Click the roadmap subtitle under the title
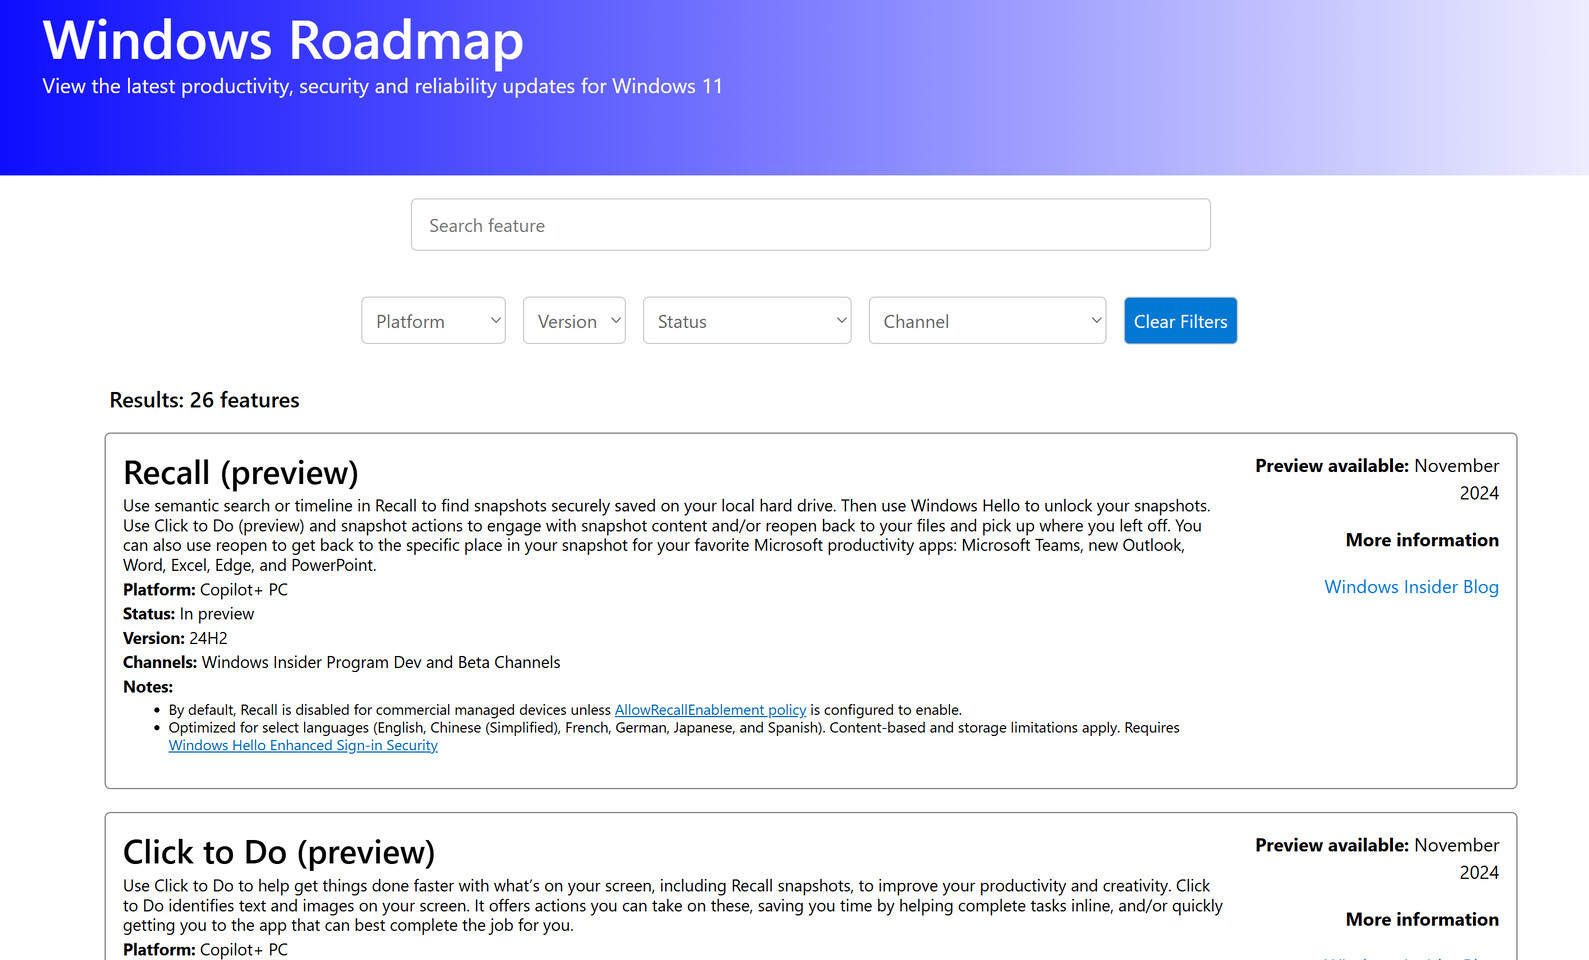Viewport: 1589px width, 960px height. coord(382,86)
